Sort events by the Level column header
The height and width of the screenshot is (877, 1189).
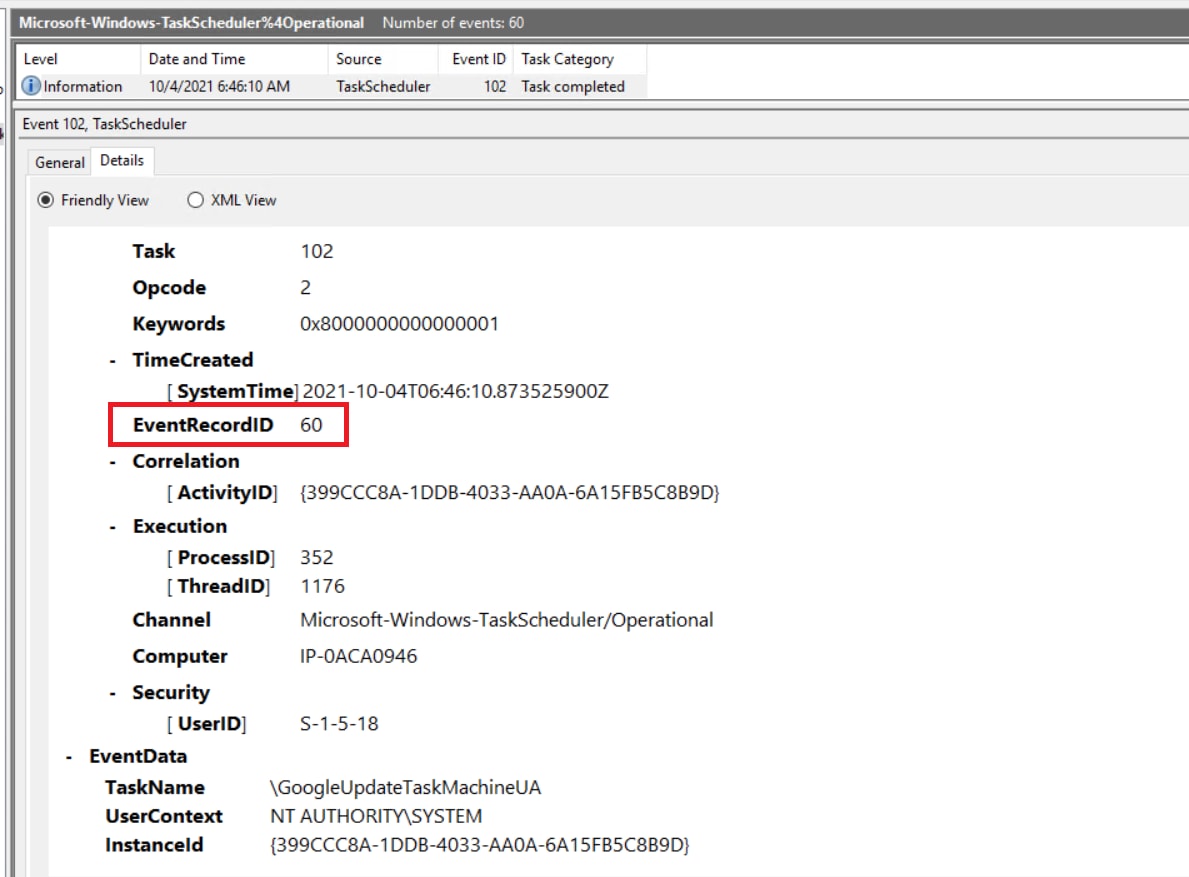[78, 59]
